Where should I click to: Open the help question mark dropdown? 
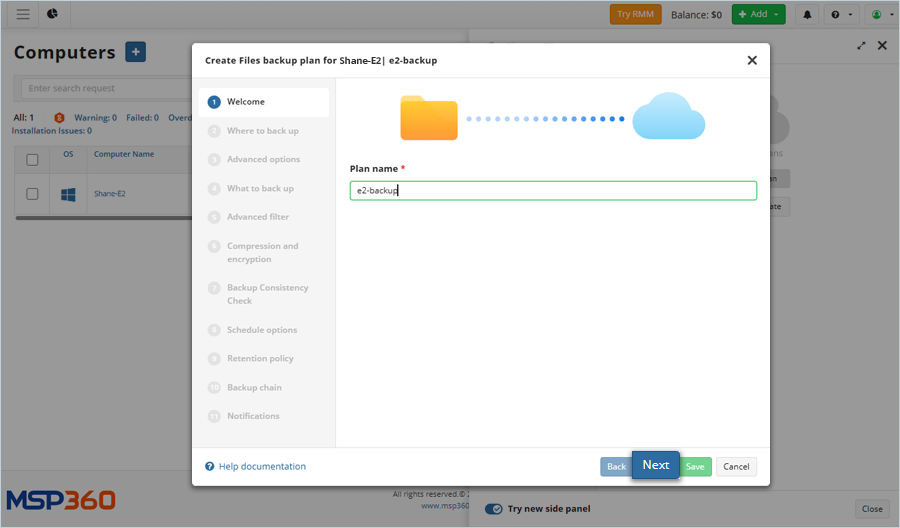click(842, 15)
